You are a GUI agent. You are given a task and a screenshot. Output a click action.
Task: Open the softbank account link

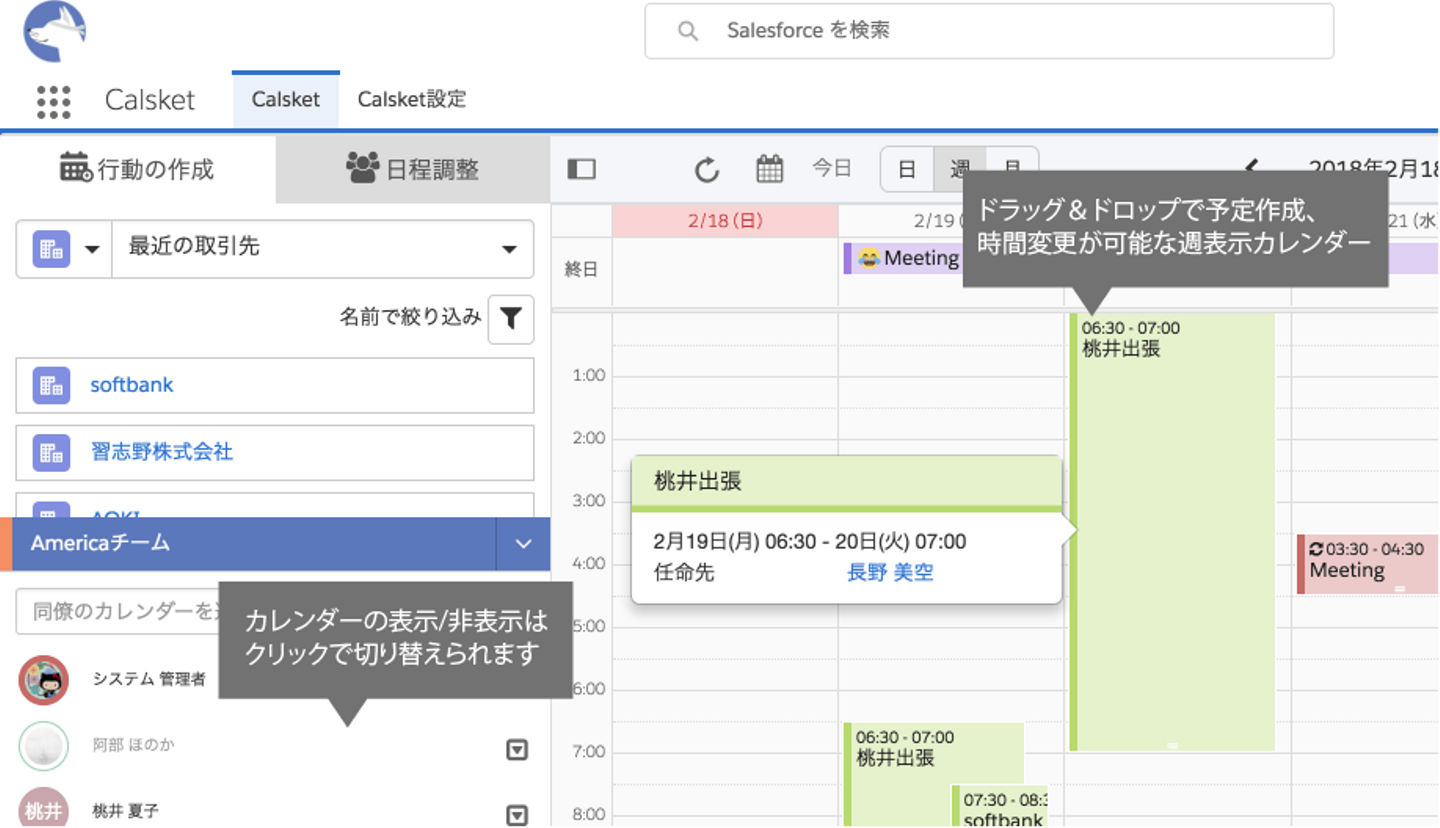pos(132,385)
